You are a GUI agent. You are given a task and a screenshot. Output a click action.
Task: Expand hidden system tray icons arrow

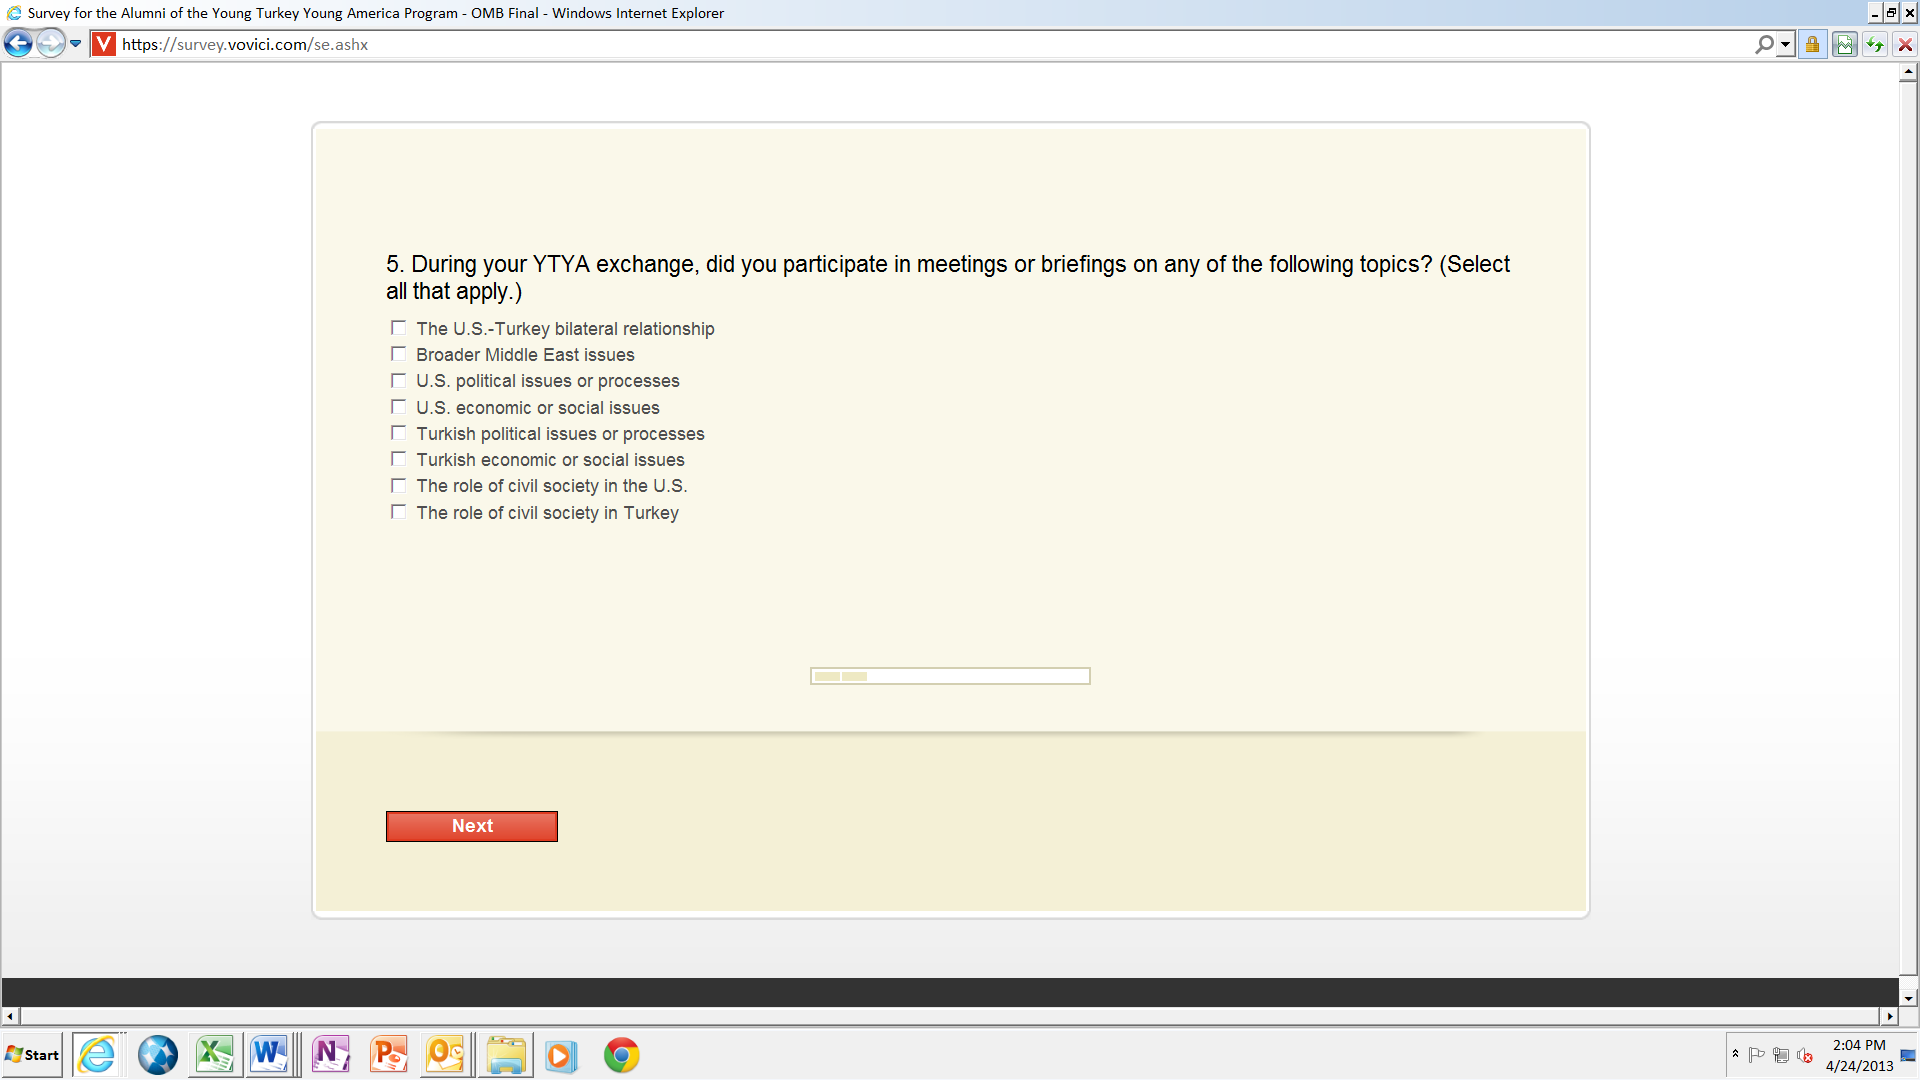click(x=1735, y=1054)
